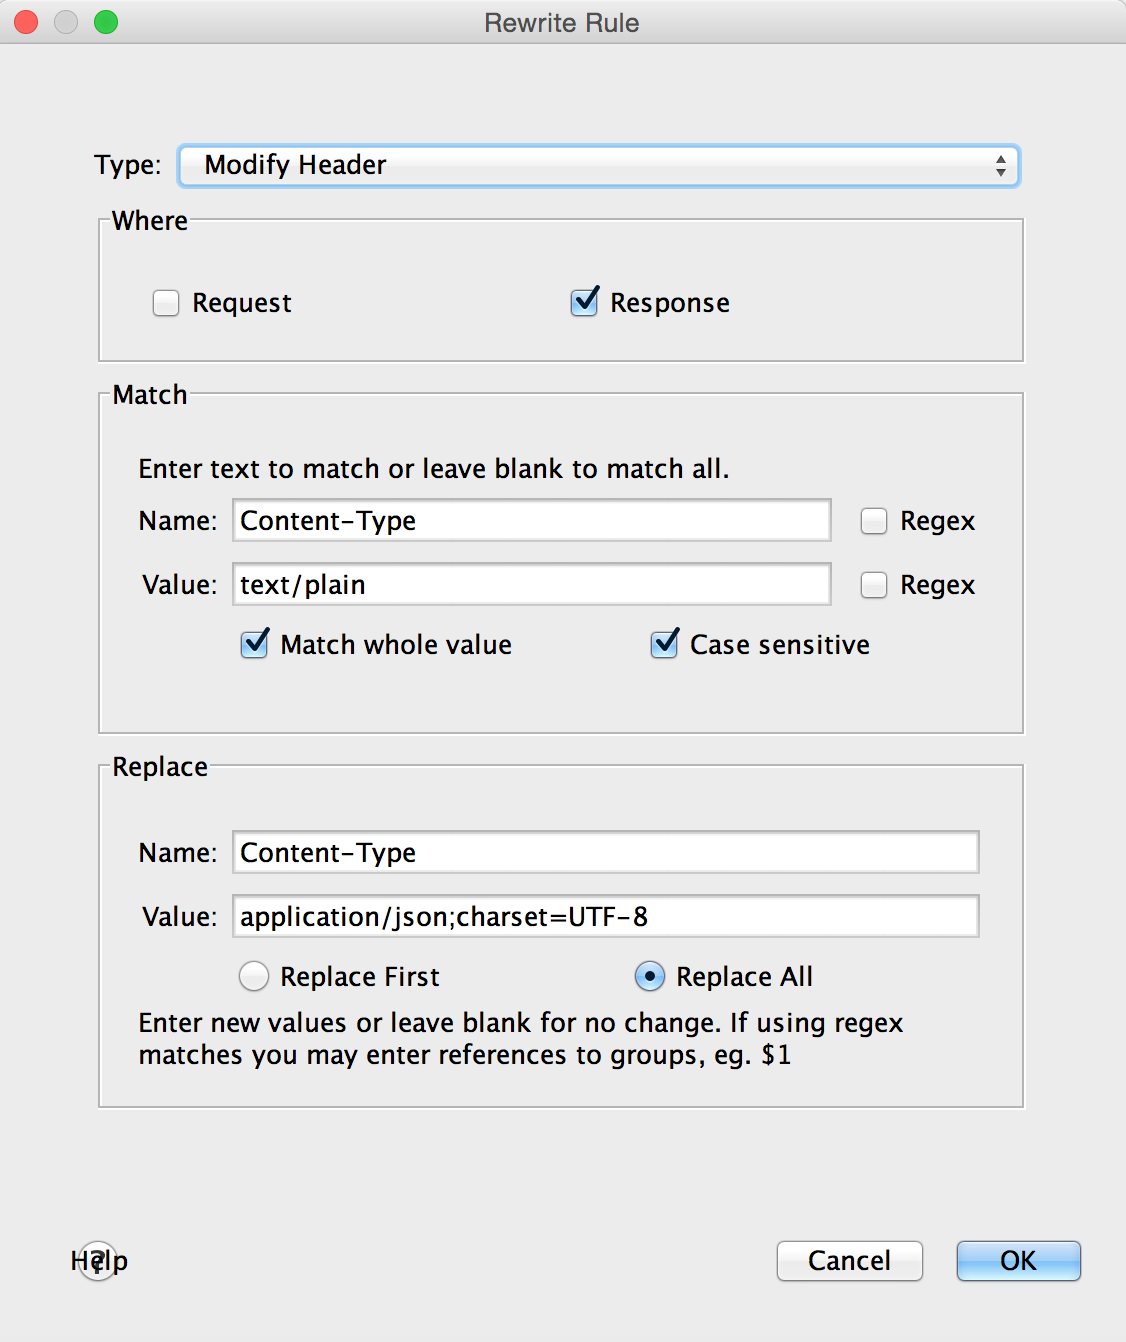Image resolution: width=1126 pixels, height=1342 pixels.
Task: Toggle the Match whole value checkbox
Action: (255, 645)
